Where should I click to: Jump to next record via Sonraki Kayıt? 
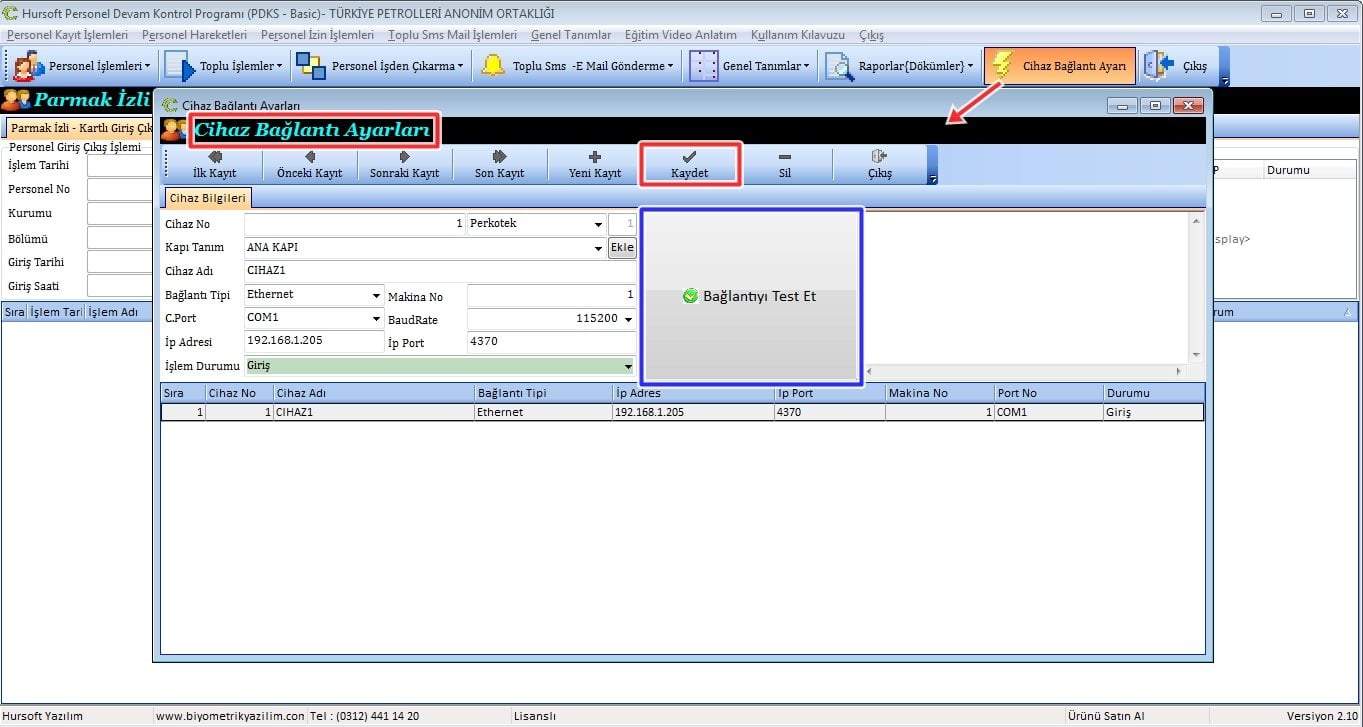(404, 157)
